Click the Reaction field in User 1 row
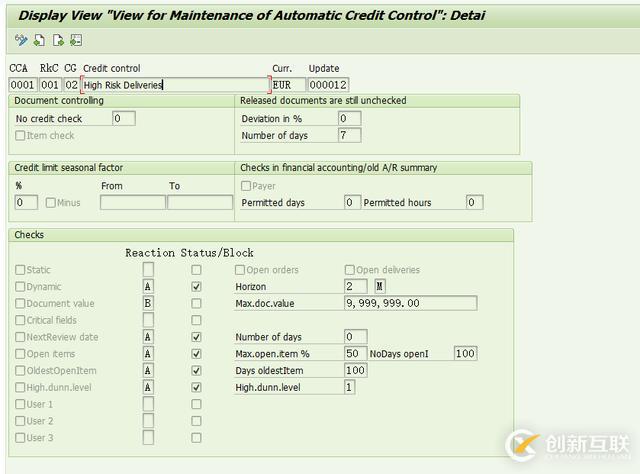640x474 pixels. pos(149,404)
